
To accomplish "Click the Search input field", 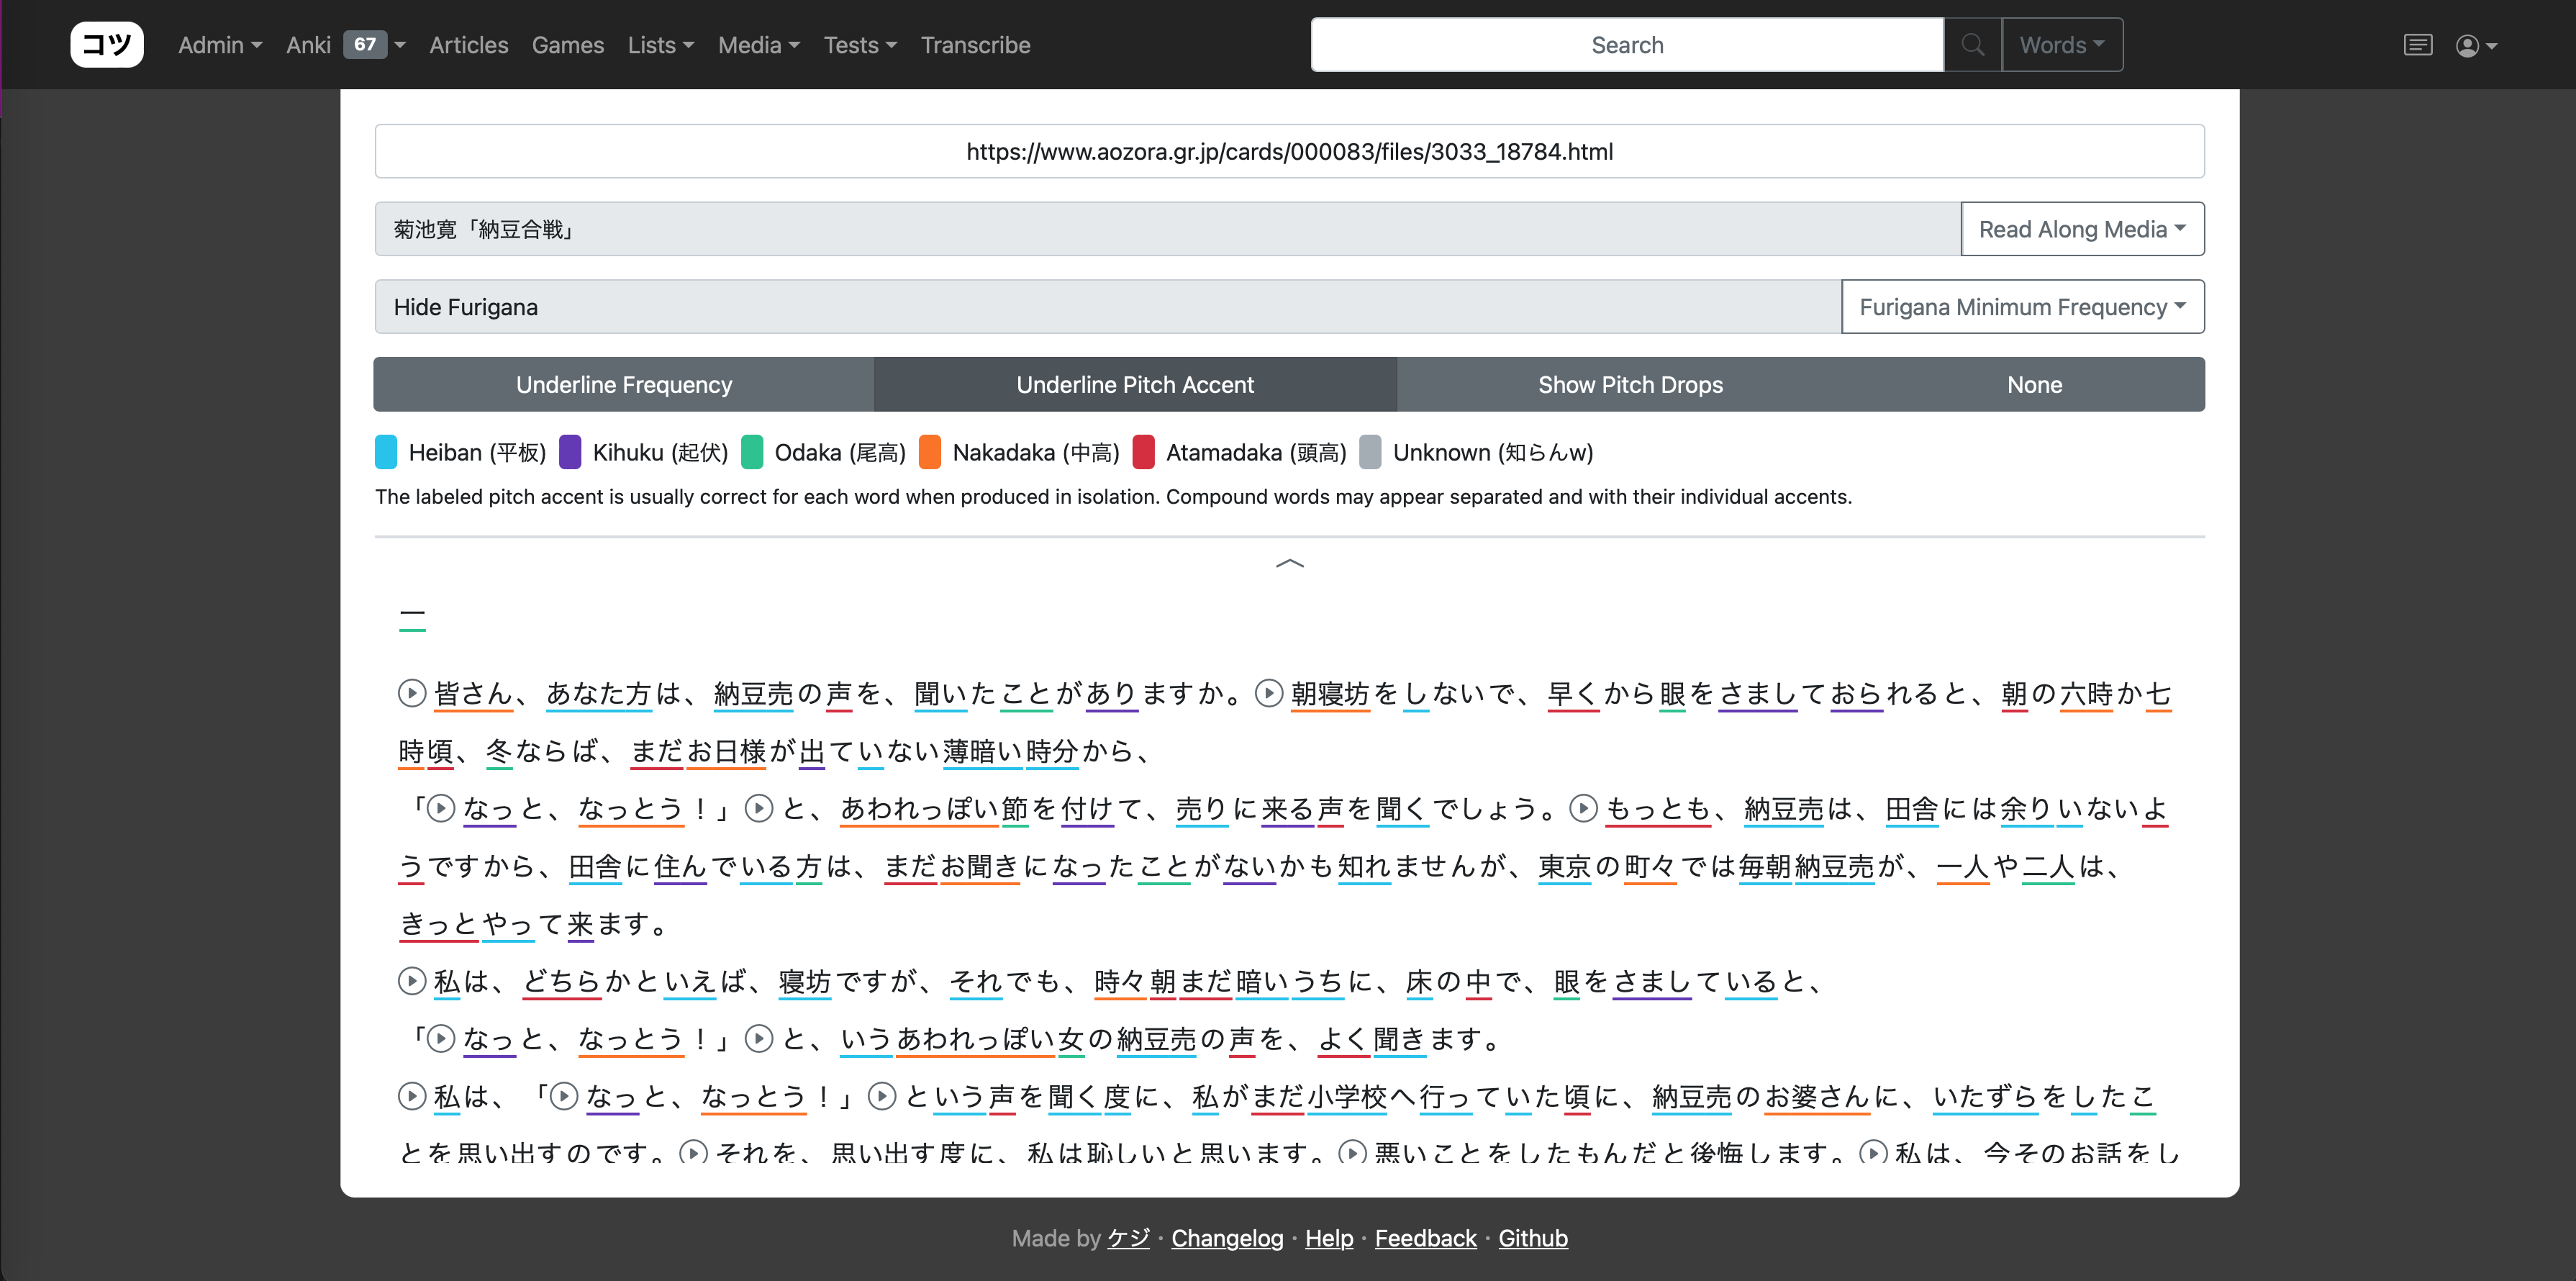I will coord(1626,45).
